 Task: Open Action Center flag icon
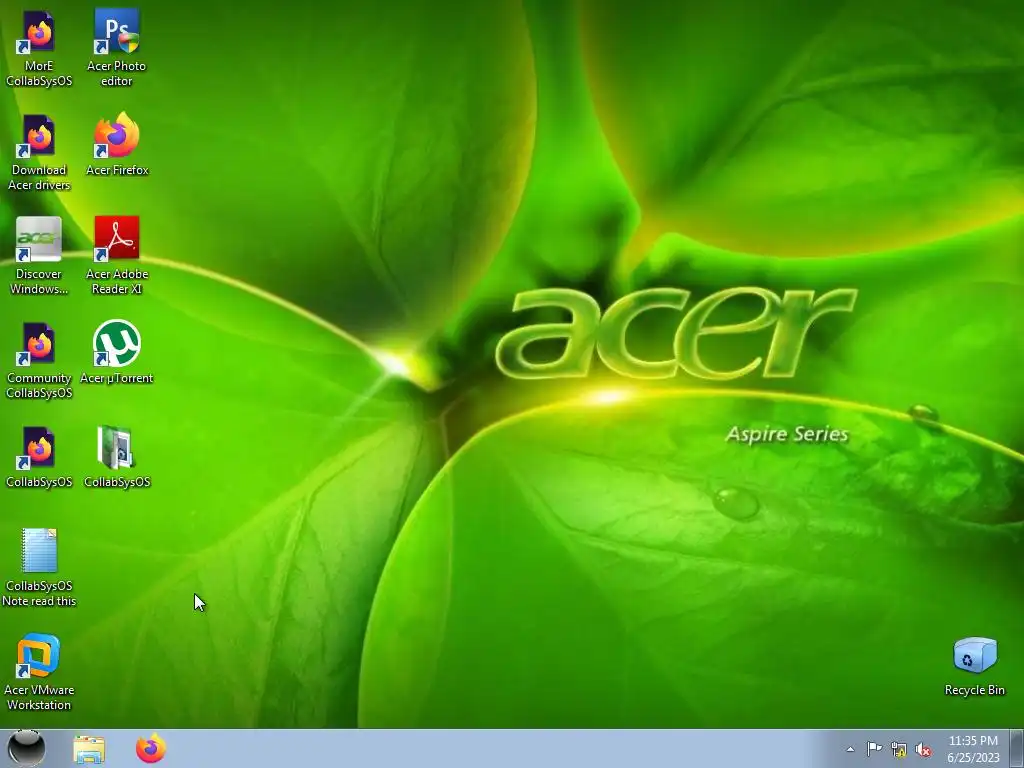click(x=874, y=749)
